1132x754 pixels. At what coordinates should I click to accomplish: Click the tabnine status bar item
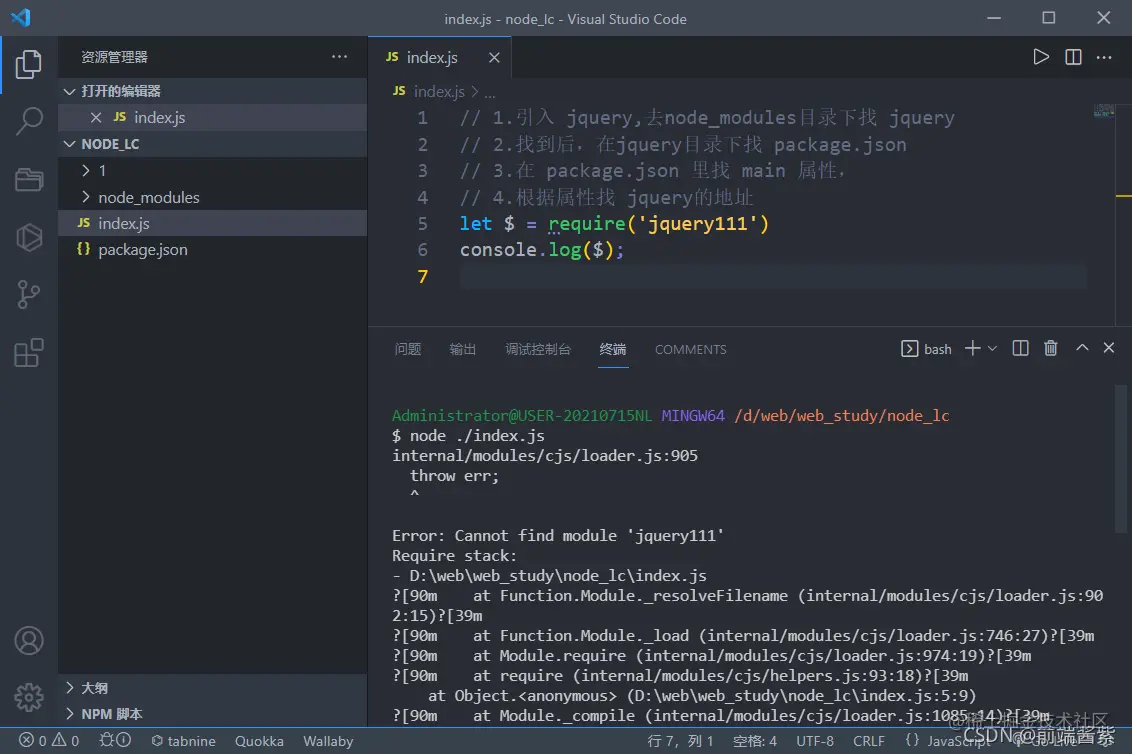pyautogui.click(x=183, y=741)
